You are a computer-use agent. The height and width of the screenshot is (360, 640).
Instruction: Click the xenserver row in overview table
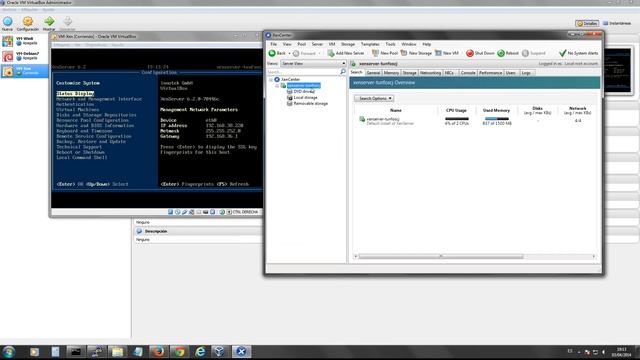(x=476, y=121)
